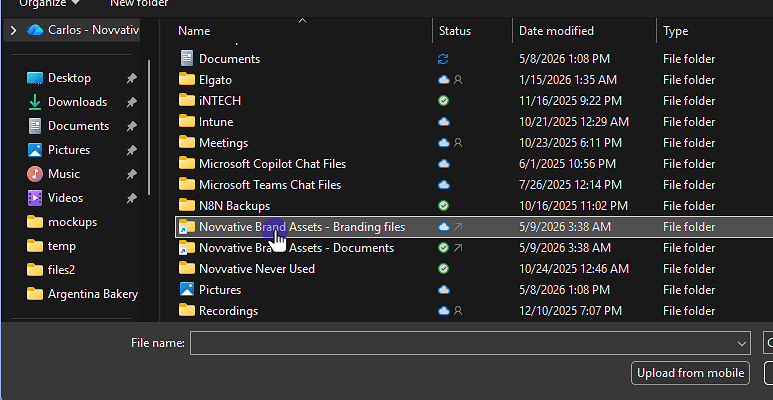
Task: Select the iNTECH folder
Action: [x=474, y=101]
